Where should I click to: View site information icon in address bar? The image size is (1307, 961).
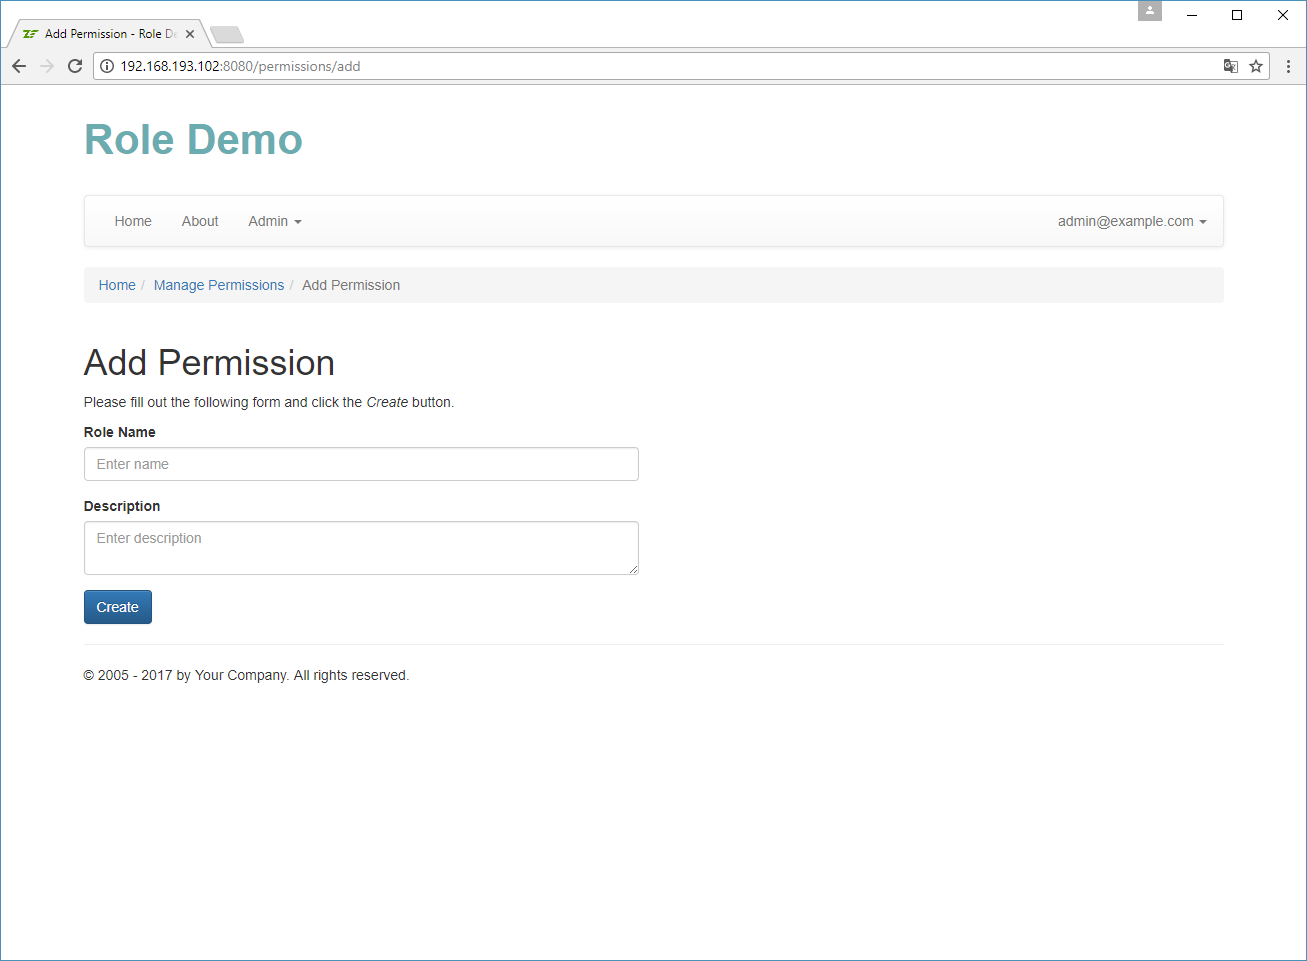107,66
